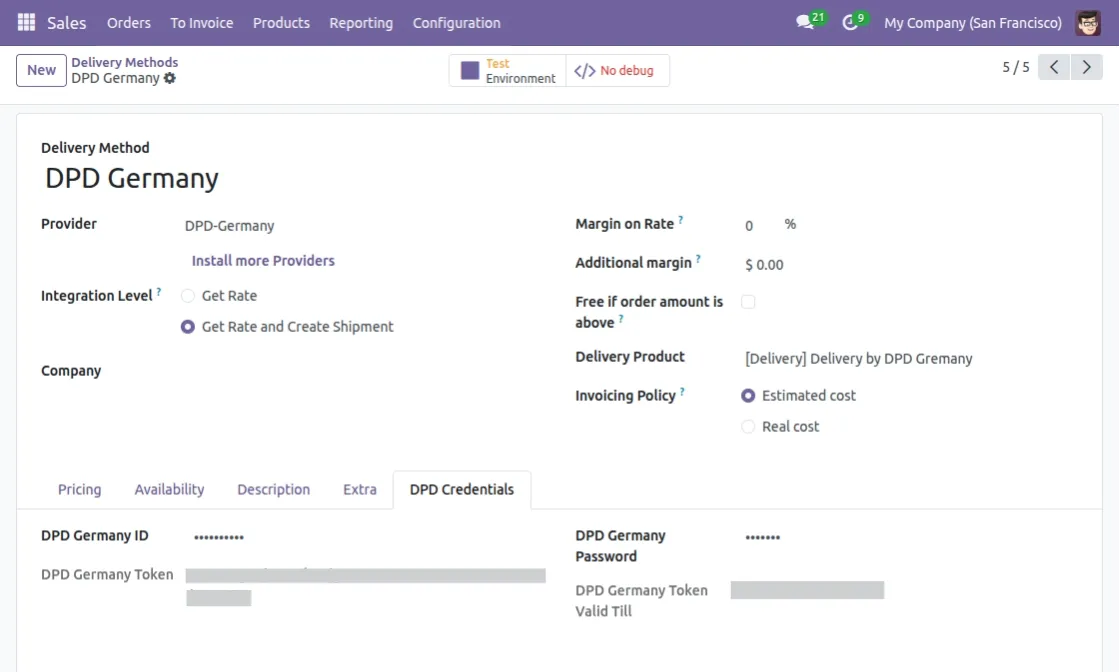Select the Get Rate radio option
1120x672 pixels.
pos(188,296)
